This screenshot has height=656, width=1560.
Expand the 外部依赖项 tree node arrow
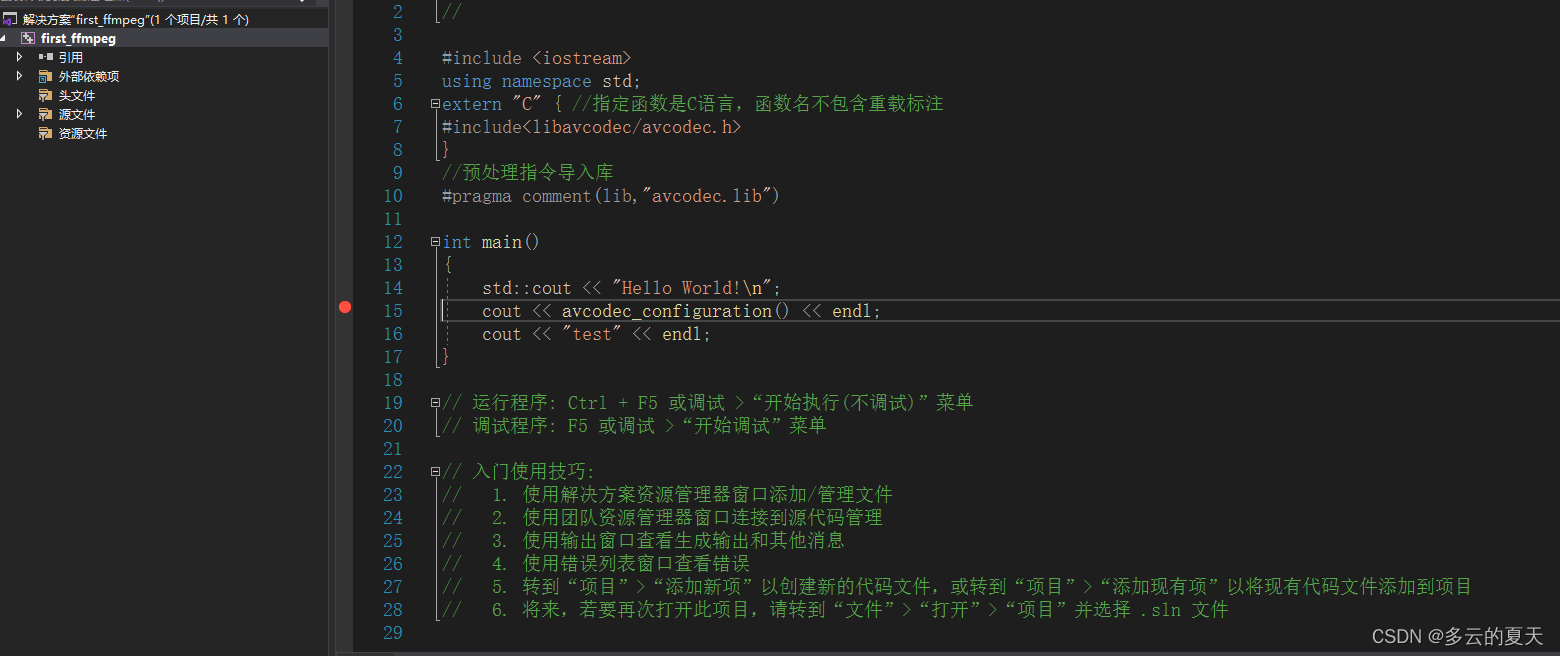click(x=19, y=77)
